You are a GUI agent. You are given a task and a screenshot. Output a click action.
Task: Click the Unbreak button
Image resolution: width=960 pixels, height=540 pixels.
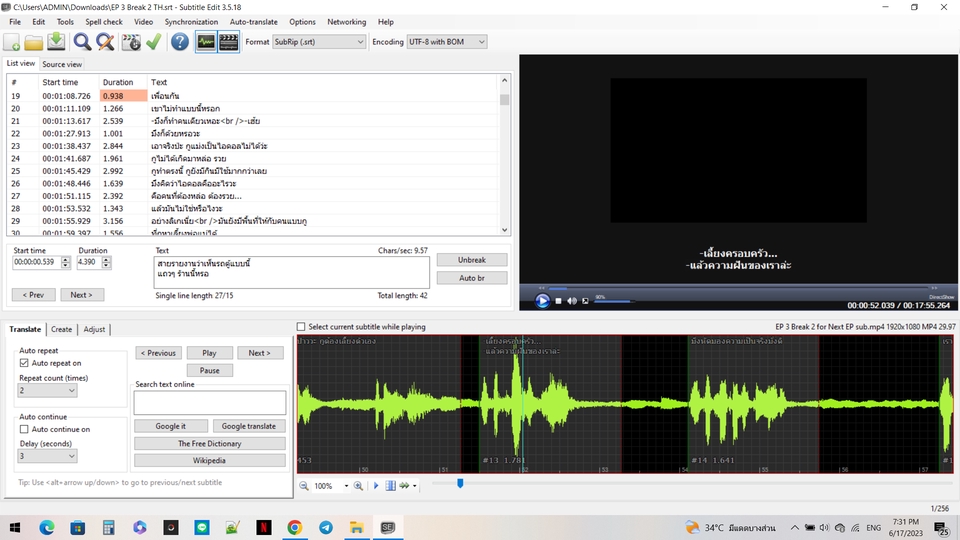coord(471,260)
